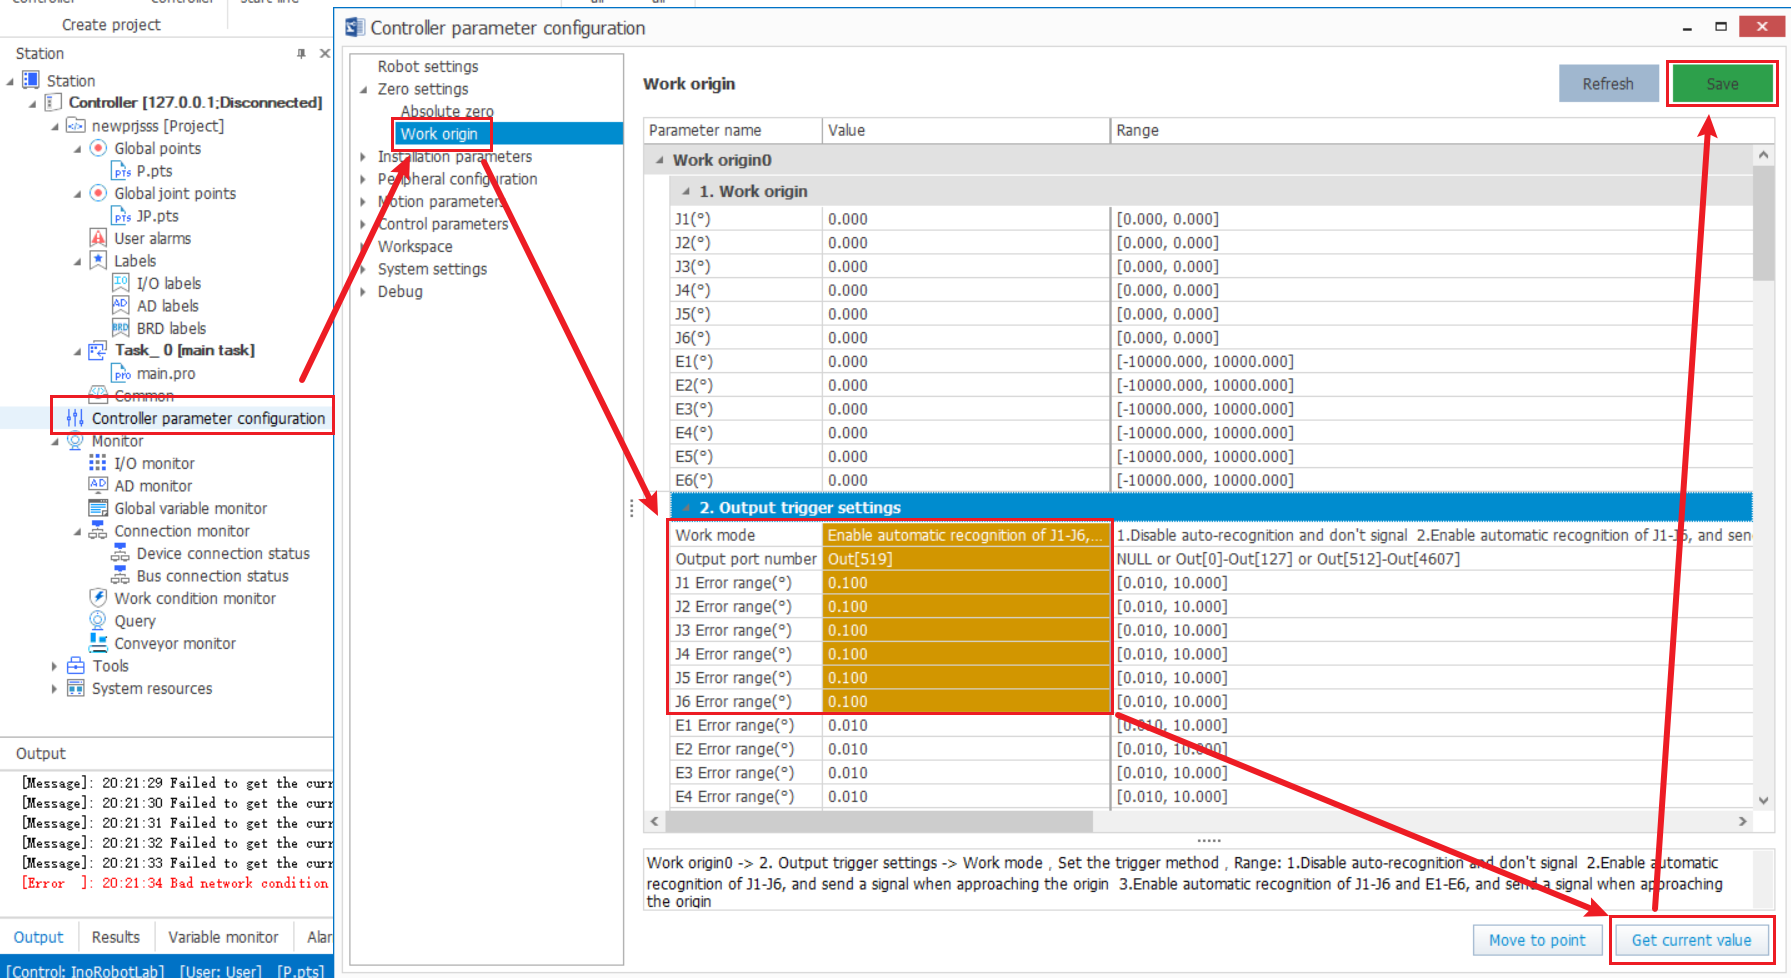Select the Workspace tree item
The height and width of the screenshot is (978, 1791).
pos(415,246)
